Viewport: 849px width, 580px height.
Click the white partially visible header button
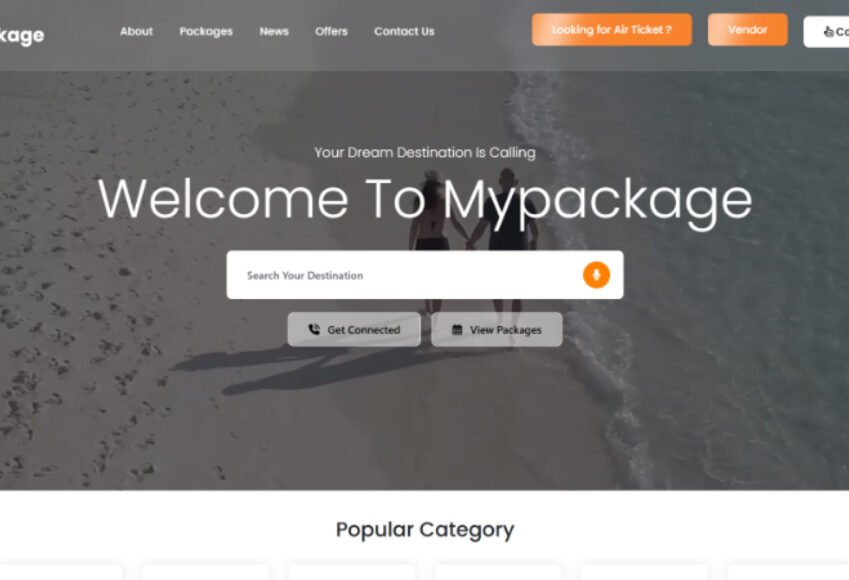tap(826, 32)
